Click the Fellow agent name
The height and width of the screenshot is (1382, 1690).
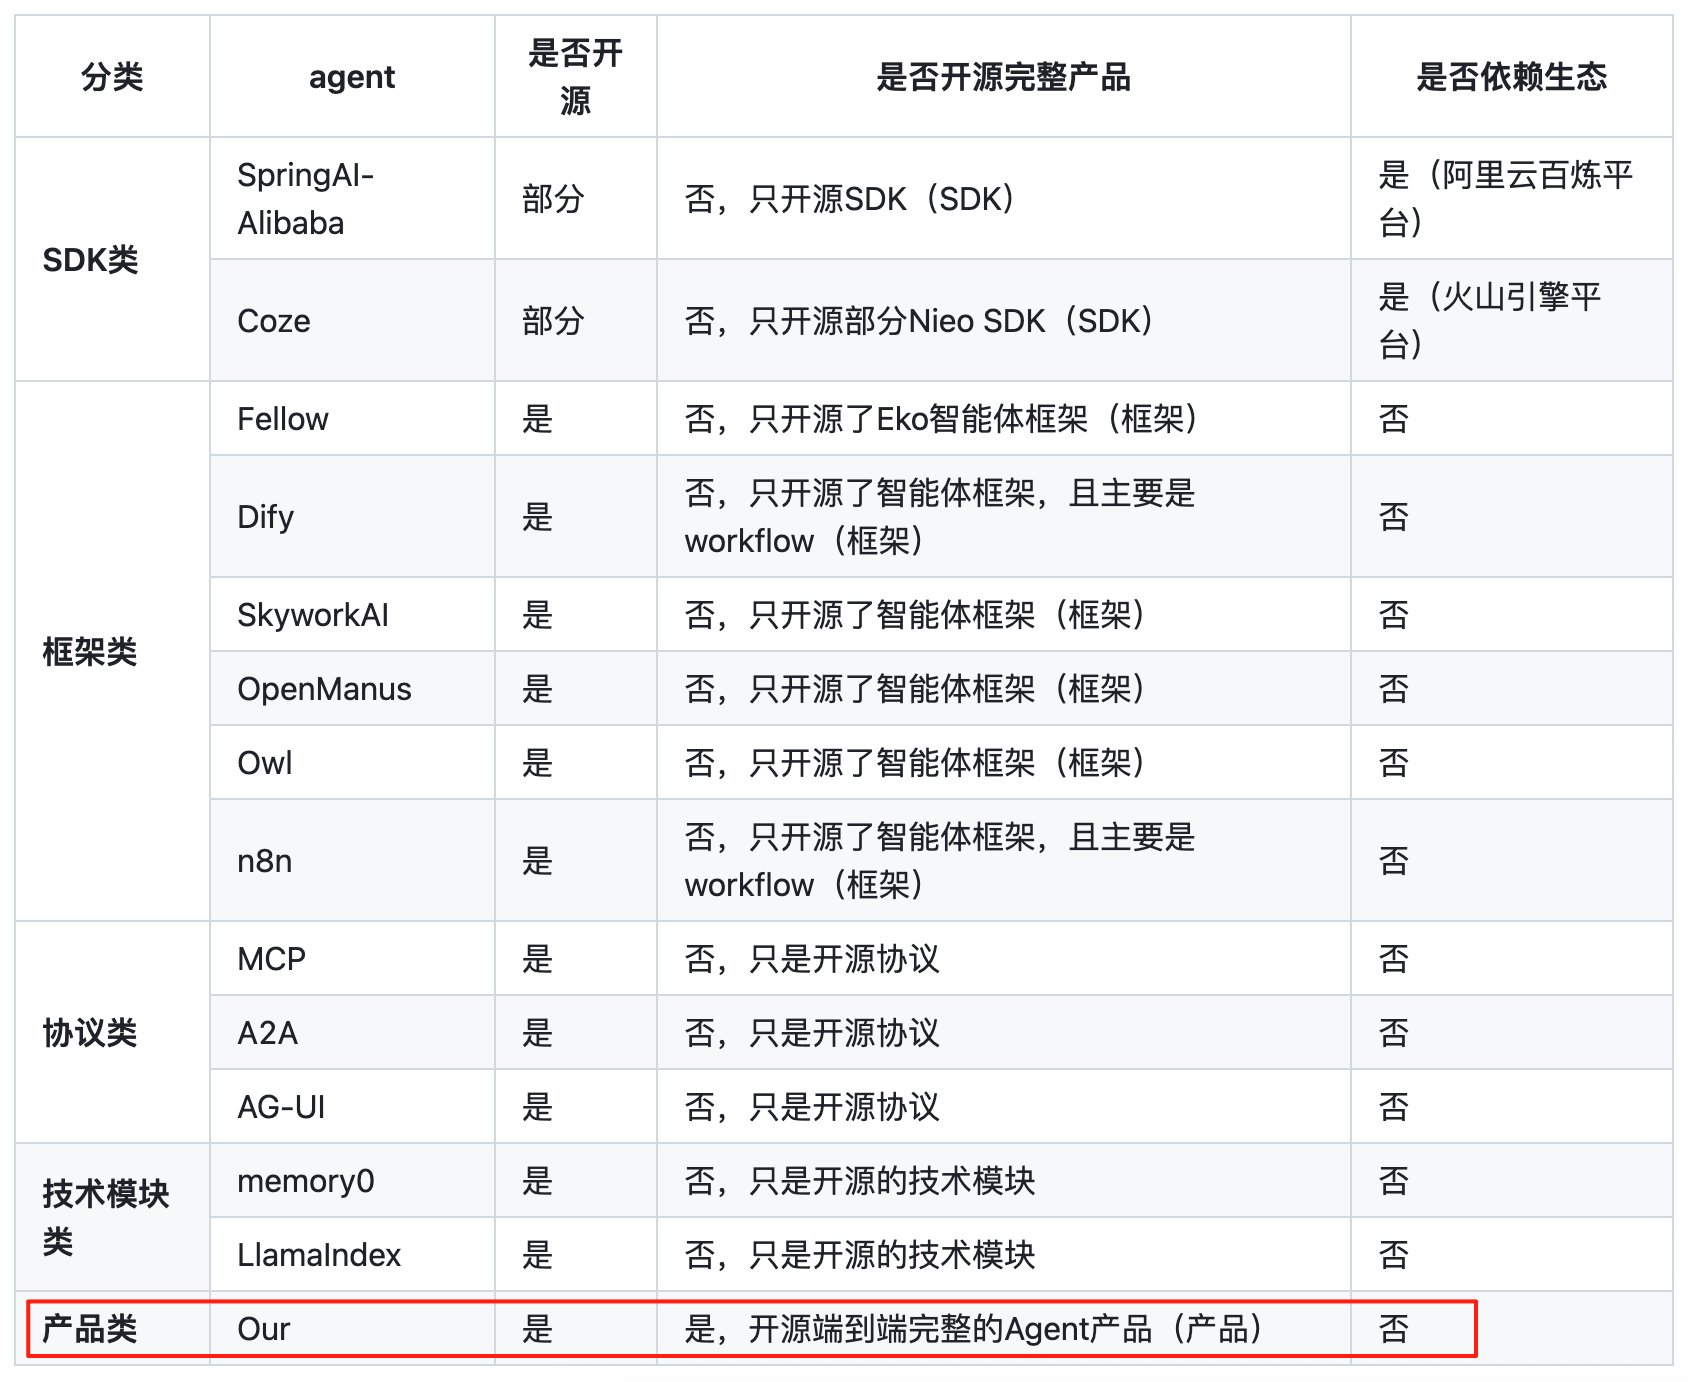283,419
